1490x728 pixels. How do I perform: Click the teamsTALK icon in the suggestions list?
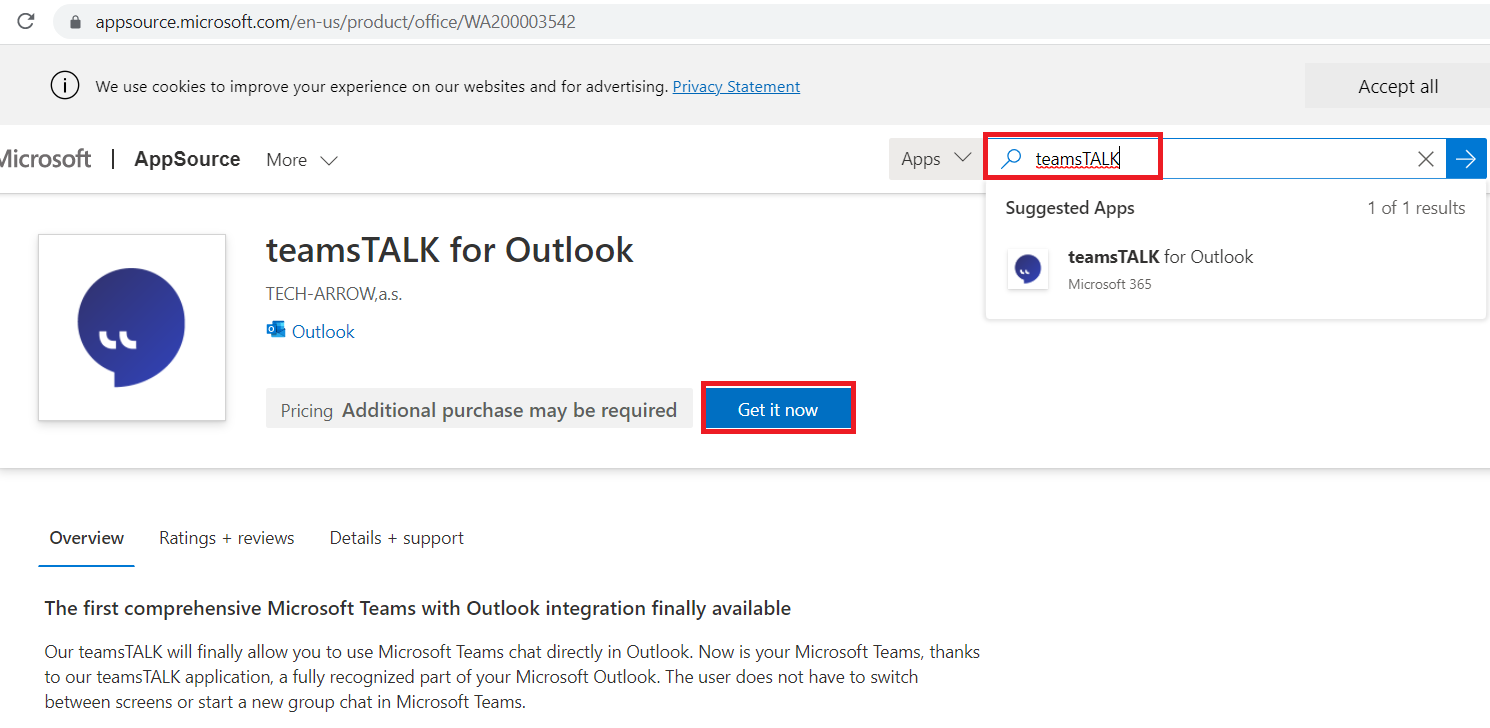point(1027,268)
